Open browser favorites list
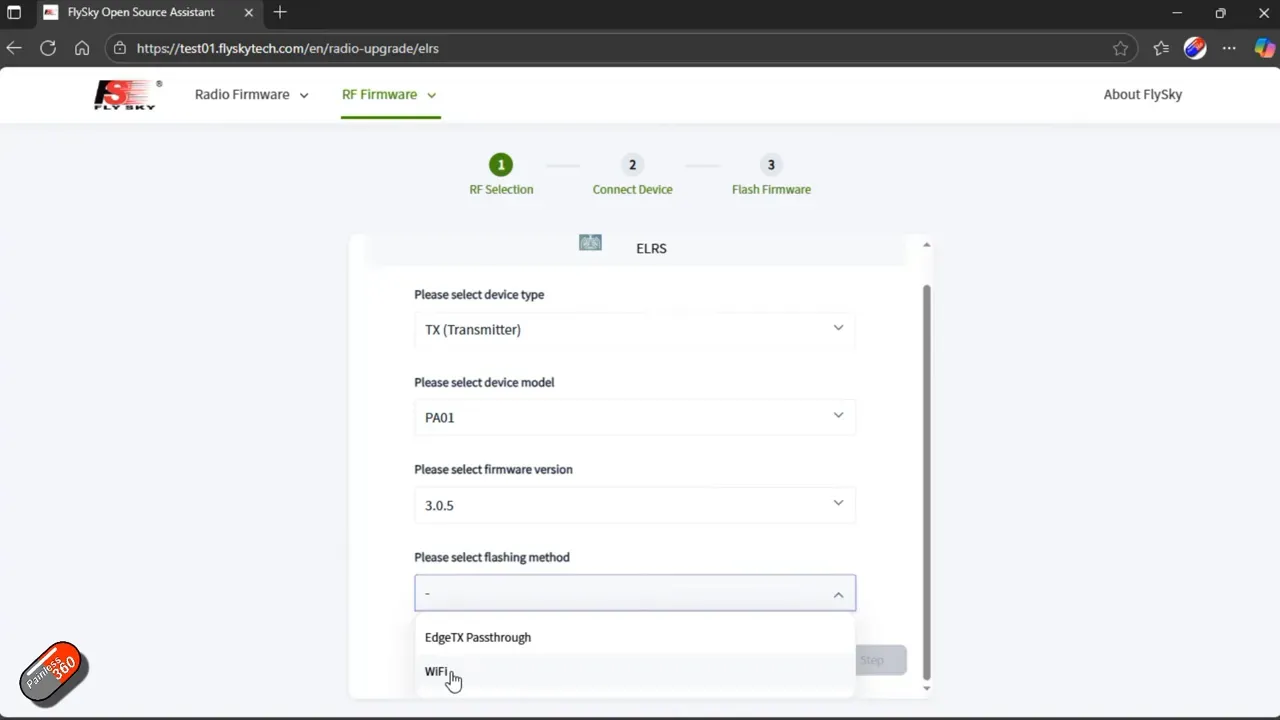 (1160, 48)
